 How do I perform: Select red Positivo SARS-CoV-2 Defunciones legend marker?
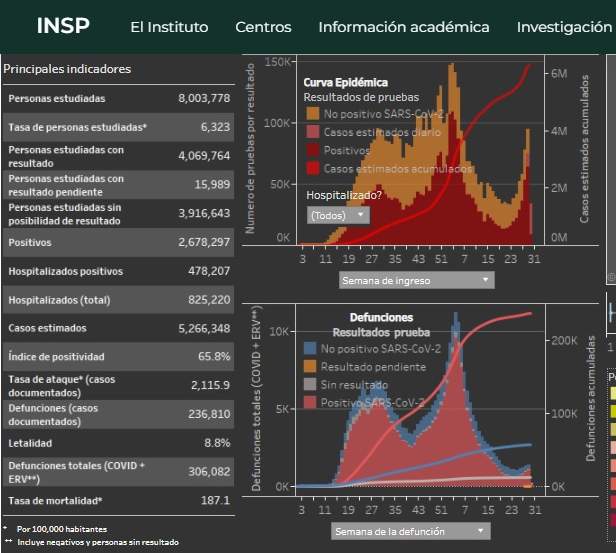click(x=310, y=402)
